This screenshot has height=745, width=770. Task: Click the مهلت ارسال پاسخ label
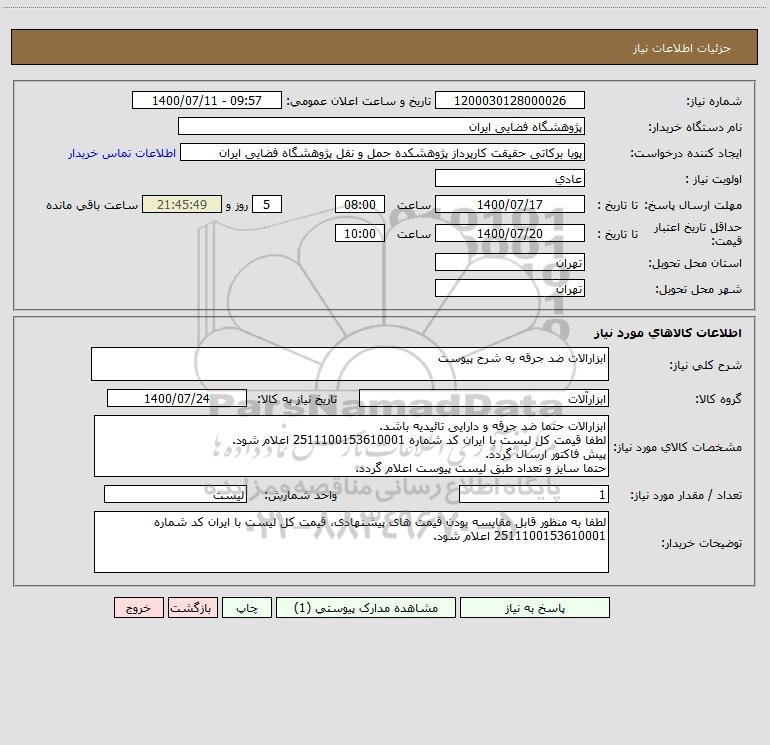tap(693, 205)
